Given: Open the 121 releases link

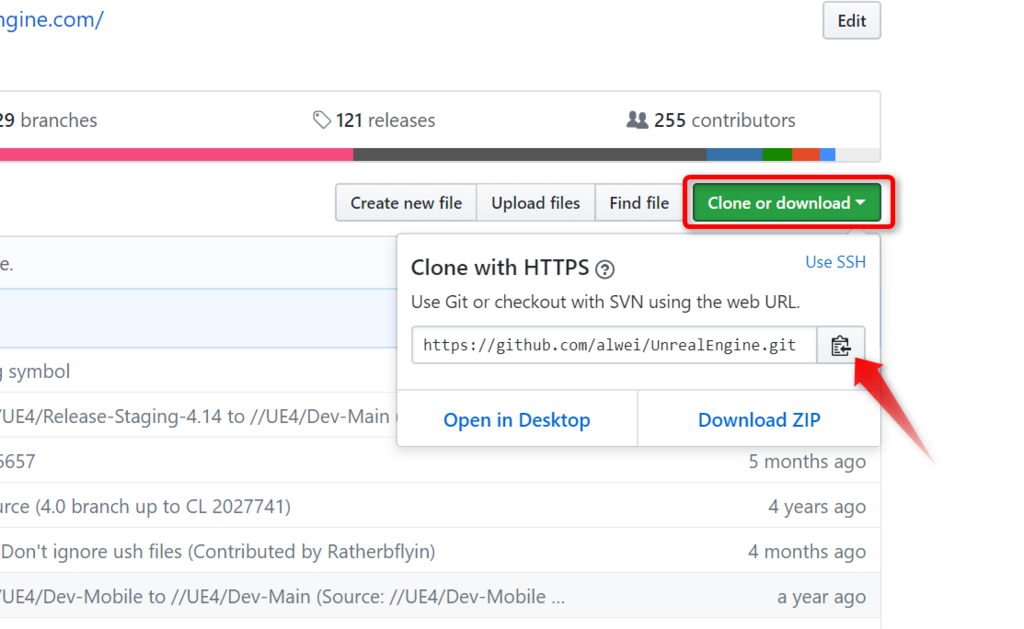Looking at the screenshot, I should tap(385, 120).
